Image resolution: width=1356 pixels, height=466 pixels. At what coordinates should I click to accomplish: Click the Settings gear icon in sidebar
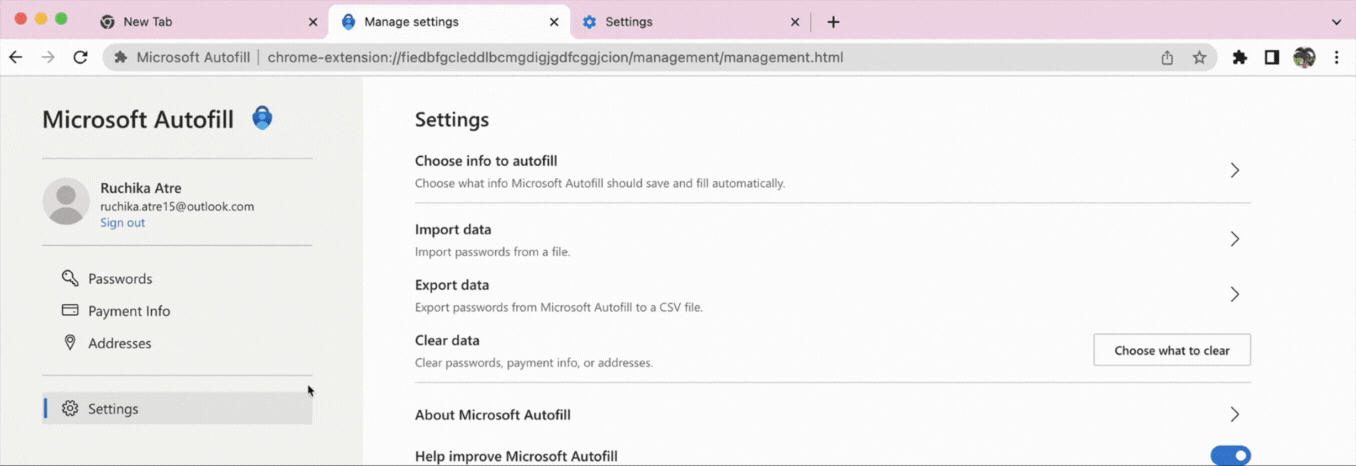point(70,409)
